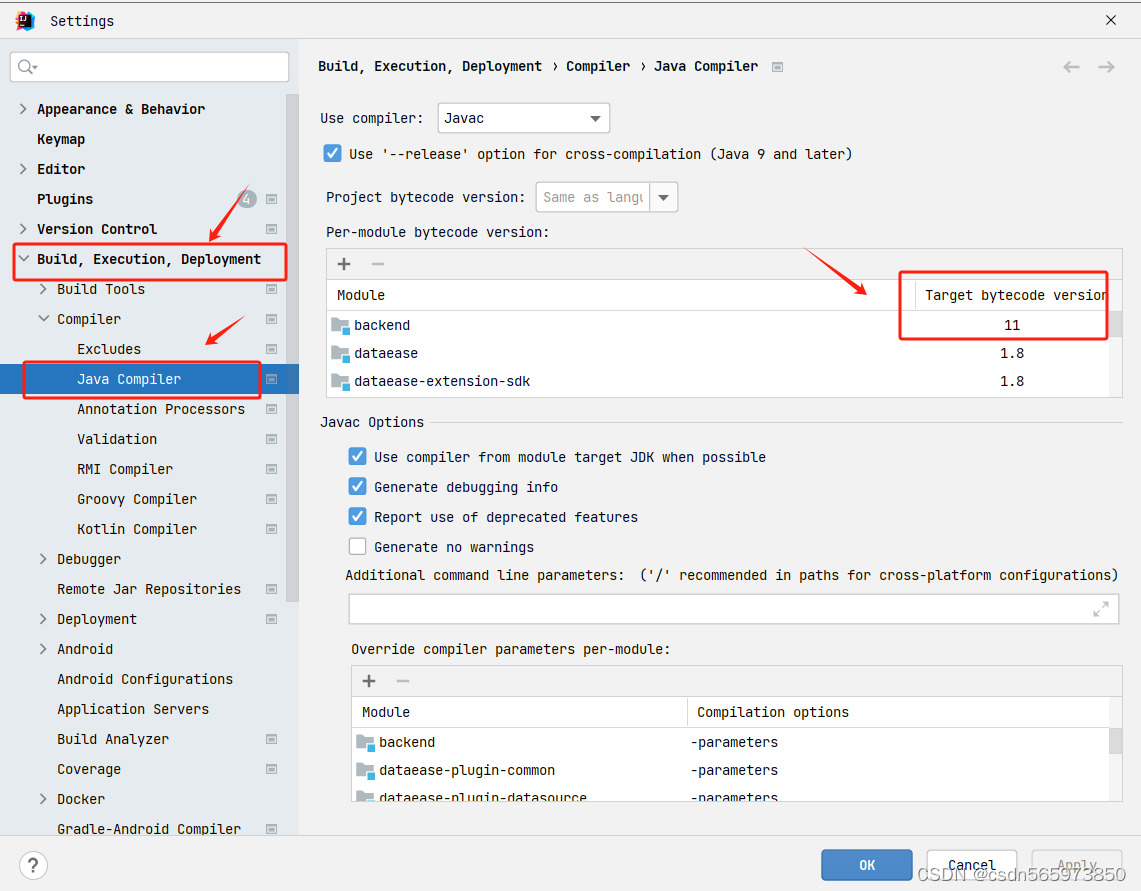This screenshot has width=1141, height=891.
Task: Collapse Build, Execution, Deployment section
Action: click(x=23, y=259)
